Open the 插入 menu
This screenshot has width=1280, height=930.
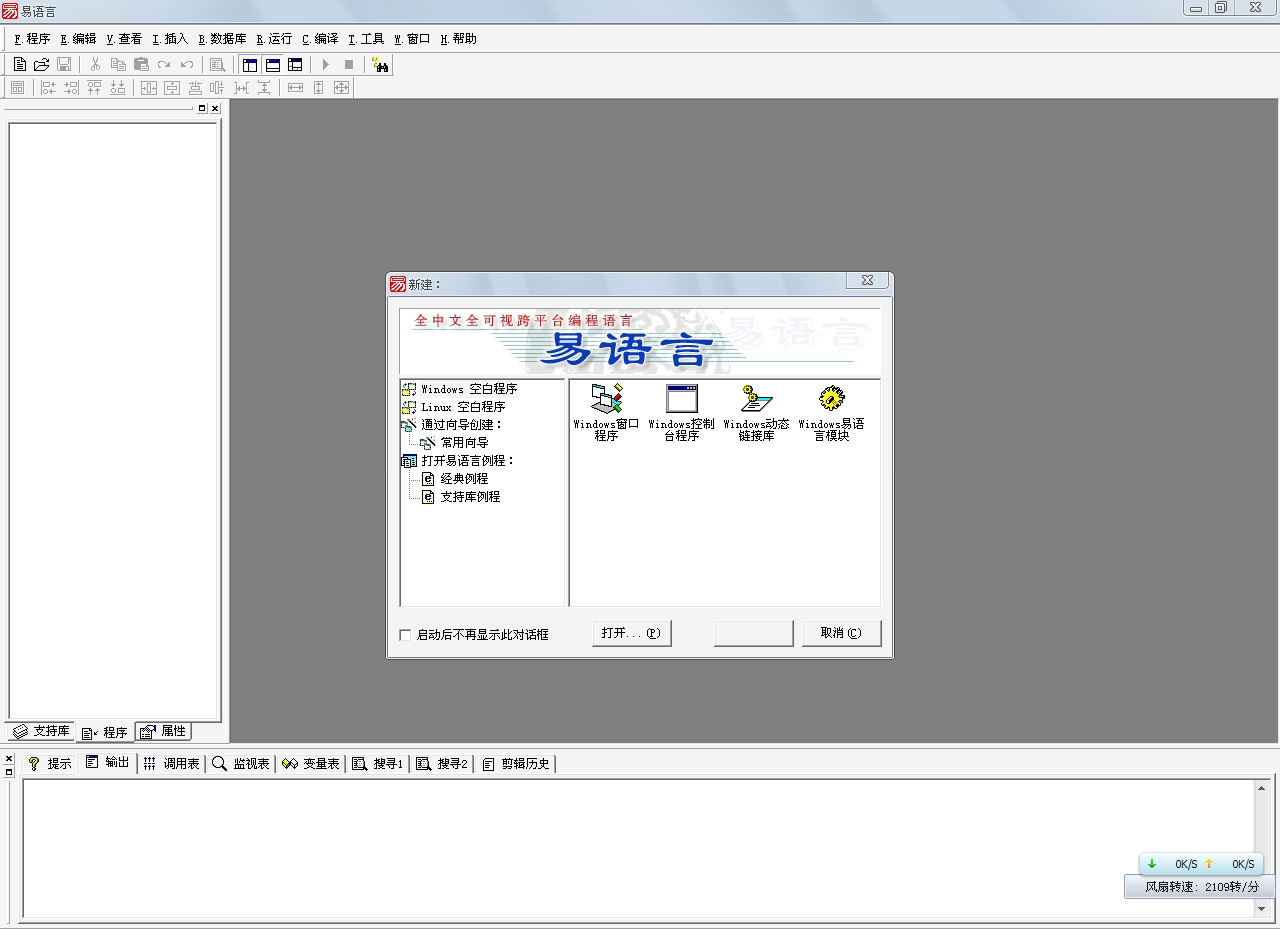tap(170, 39)
